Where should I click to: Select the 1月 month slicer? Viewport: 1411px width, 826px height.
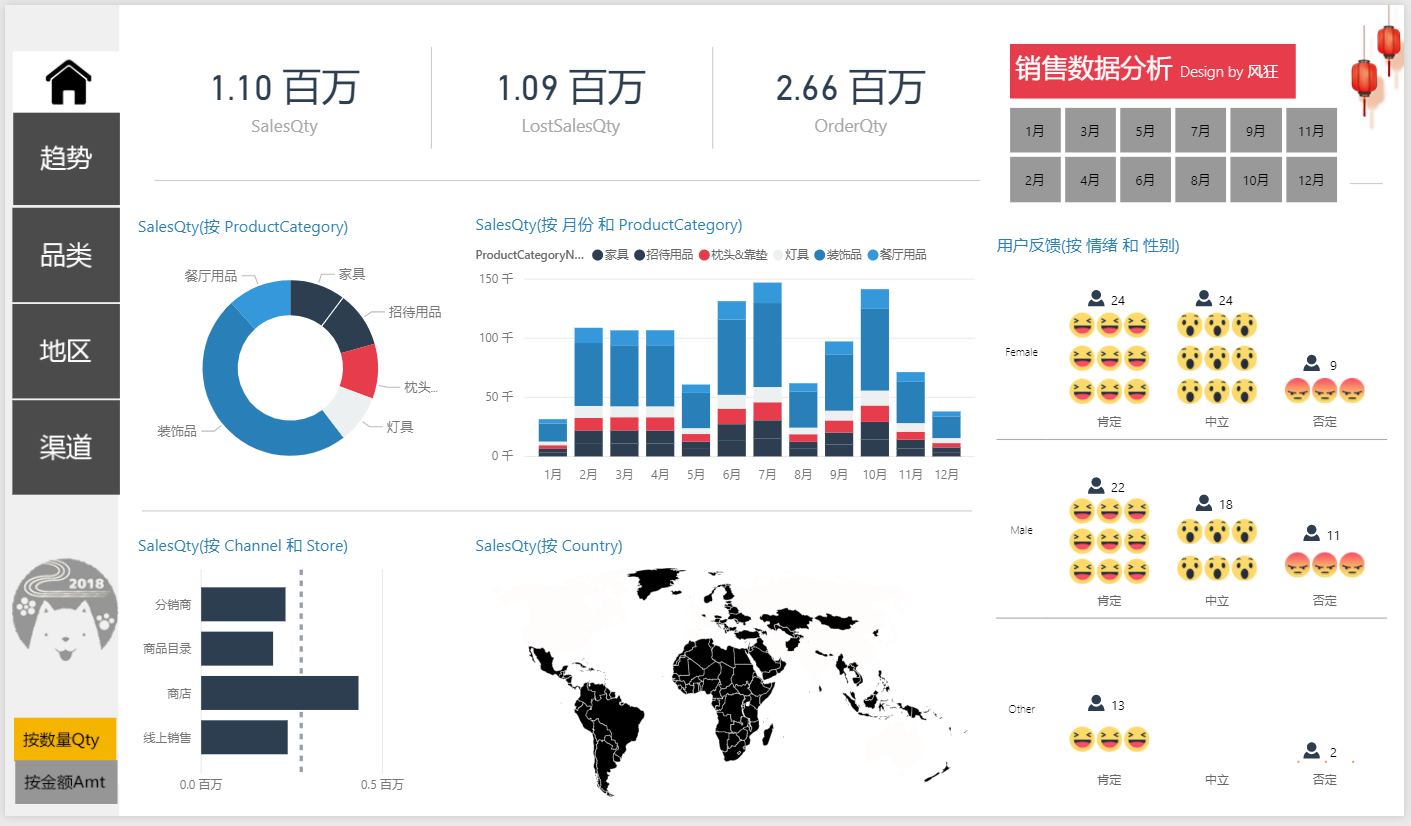pos(1035,131)
